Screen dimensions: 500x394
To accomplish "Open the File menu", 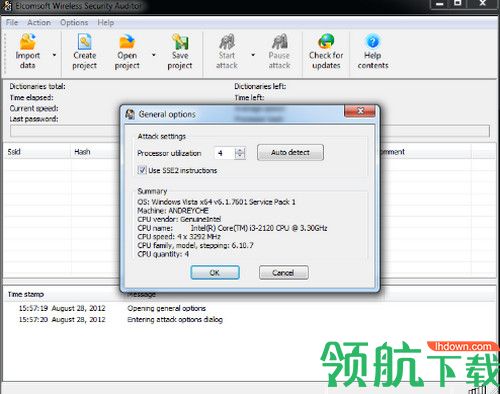I will point(12,23).
